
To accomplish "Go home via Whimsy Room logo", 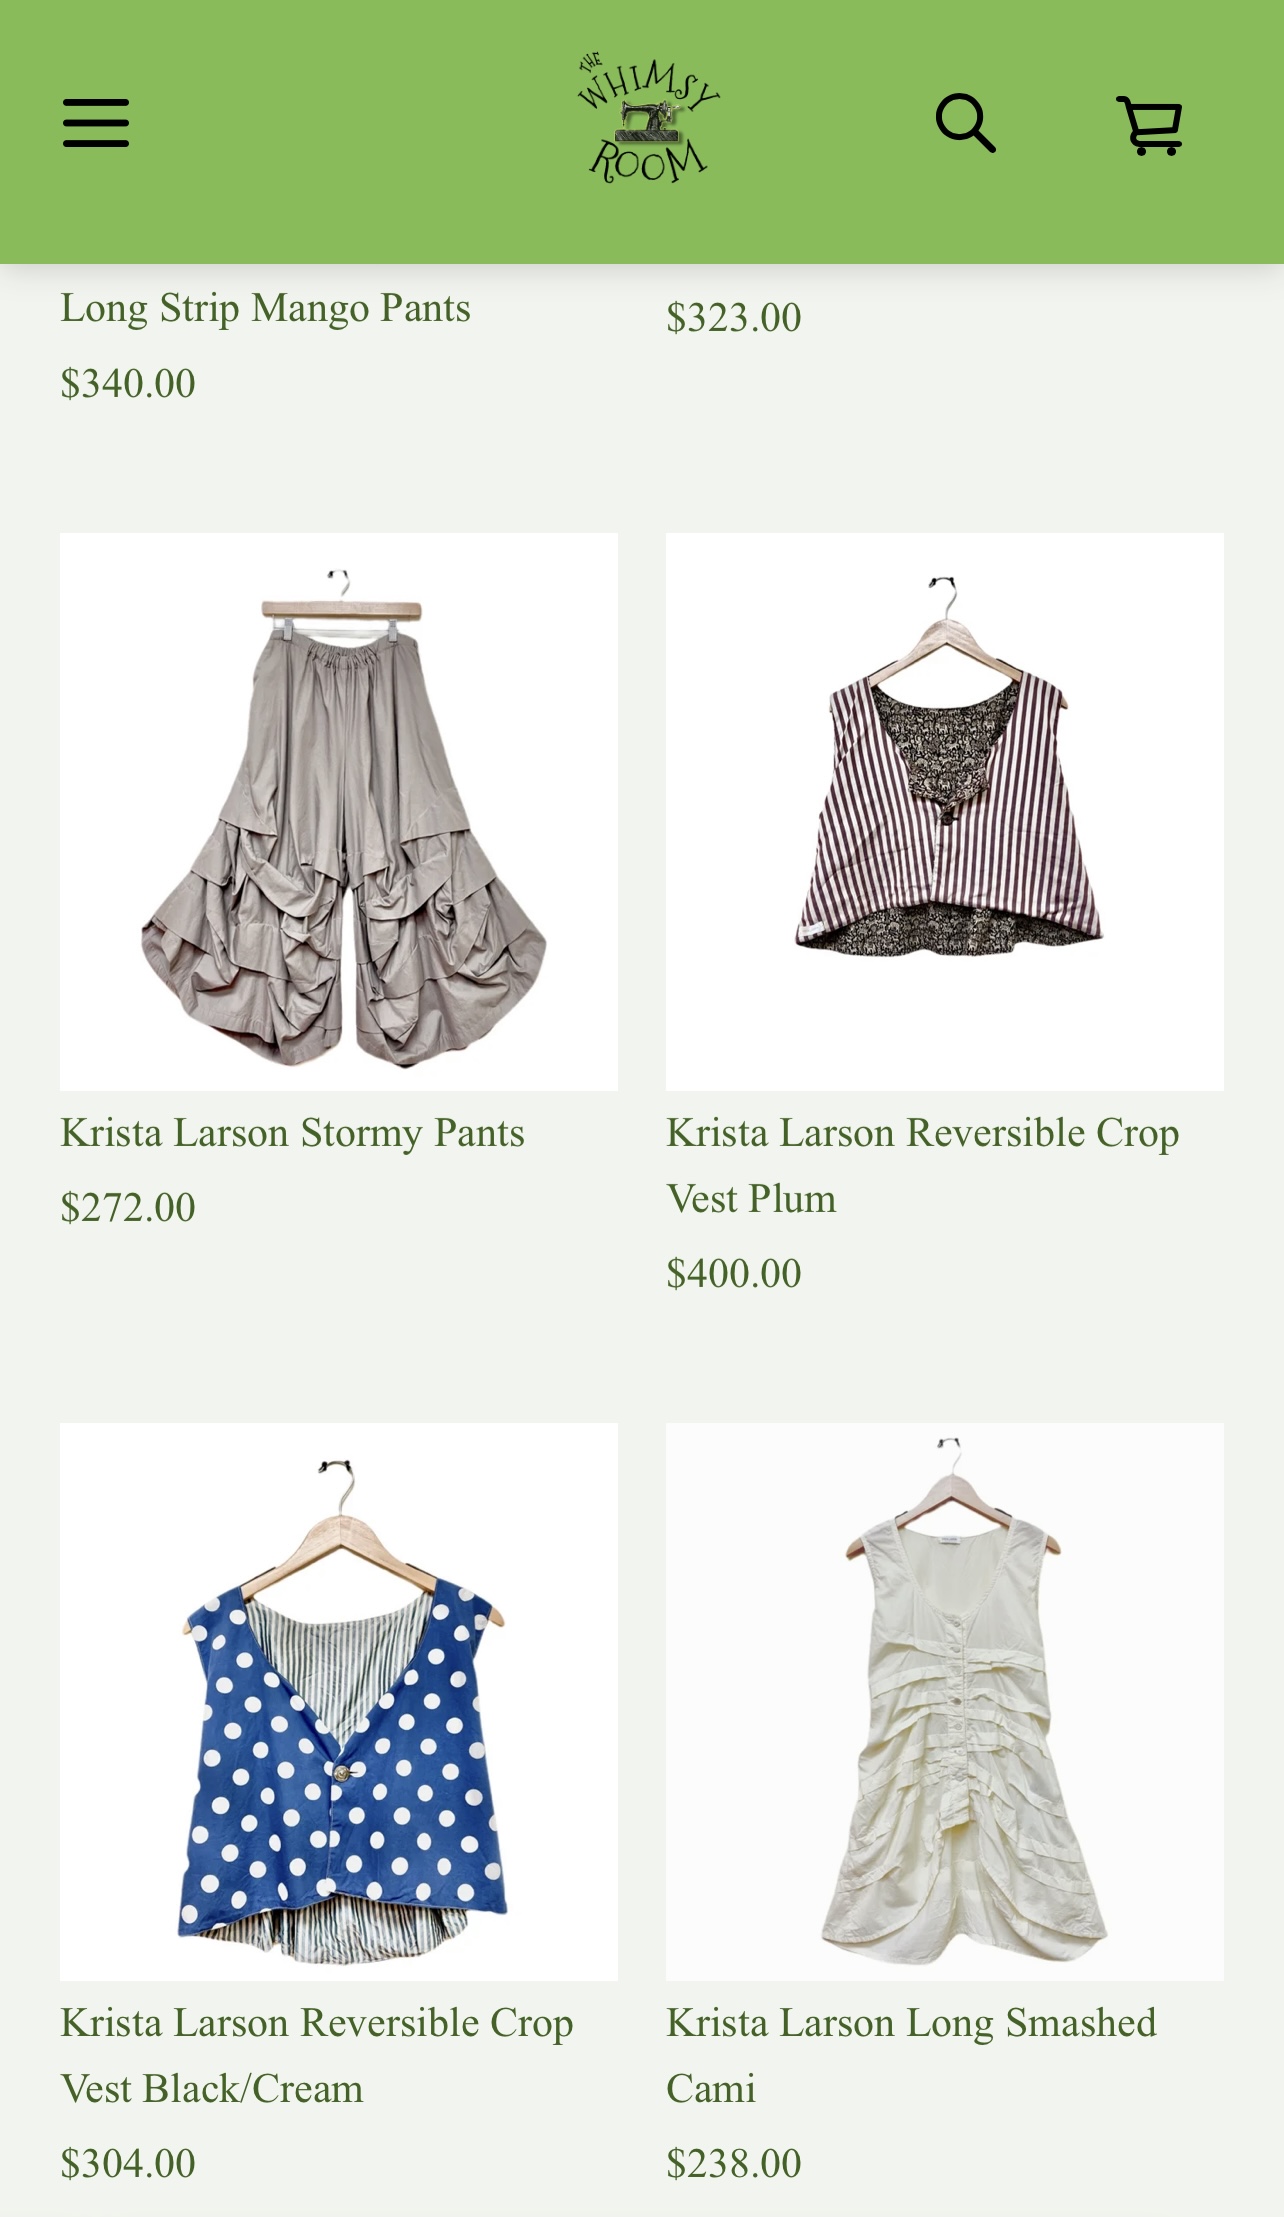I will [647, 120].
